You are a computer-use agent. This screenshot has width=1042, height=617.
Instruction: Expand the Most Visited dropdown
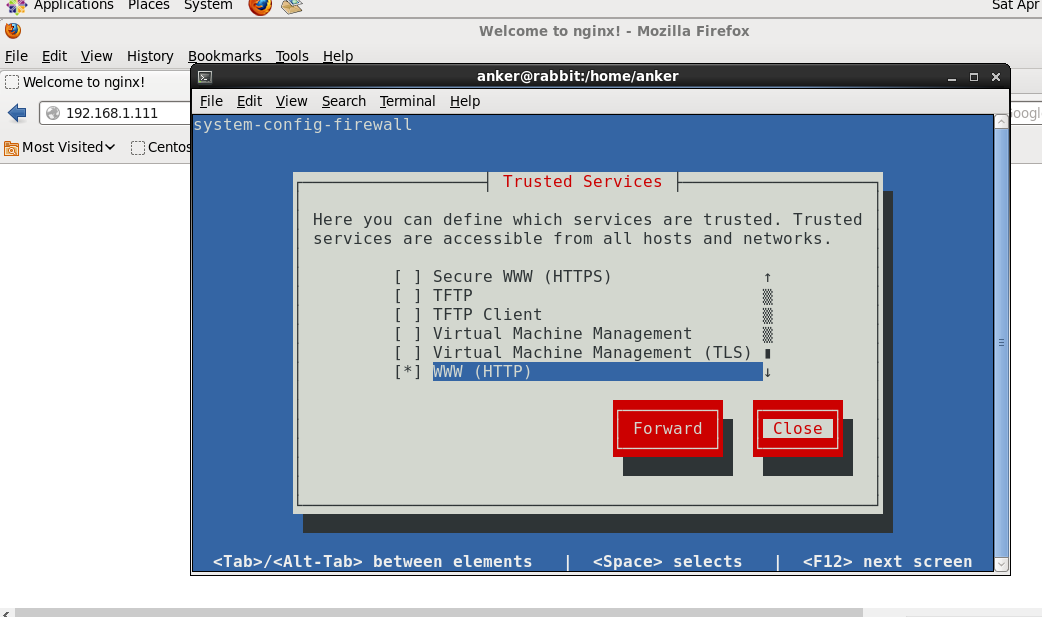(110, 147)
